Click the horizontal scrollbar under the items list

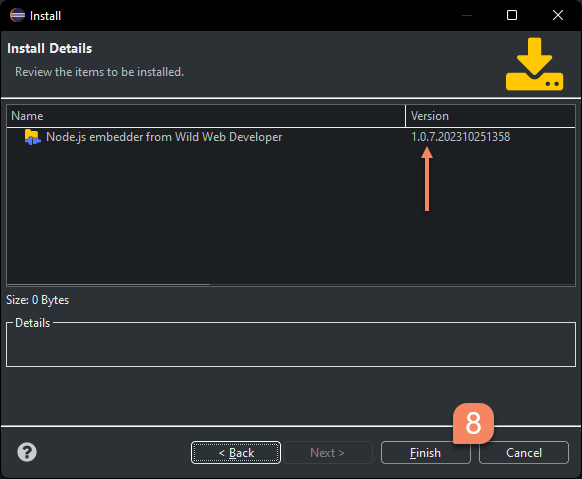pyautogui.click(x=108, y=285)
